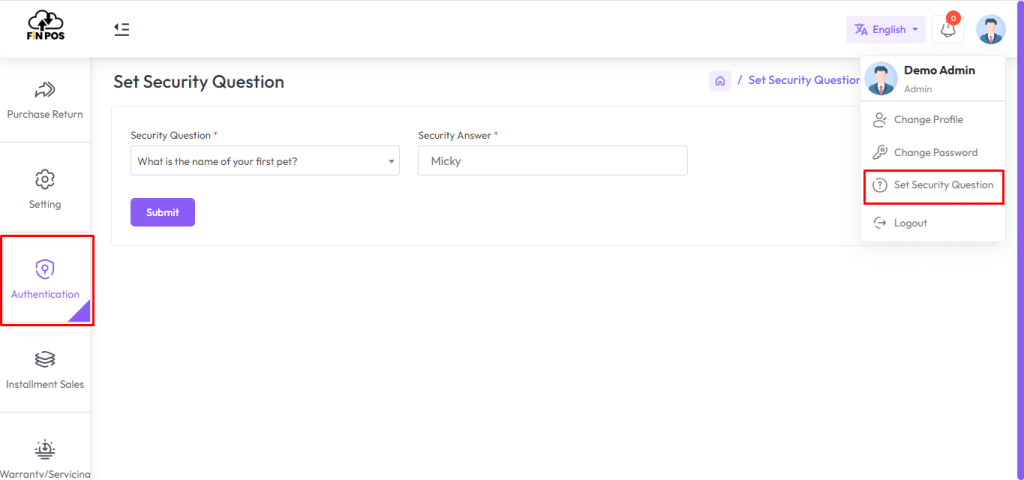Select Authentication in the sidebar

45,280
